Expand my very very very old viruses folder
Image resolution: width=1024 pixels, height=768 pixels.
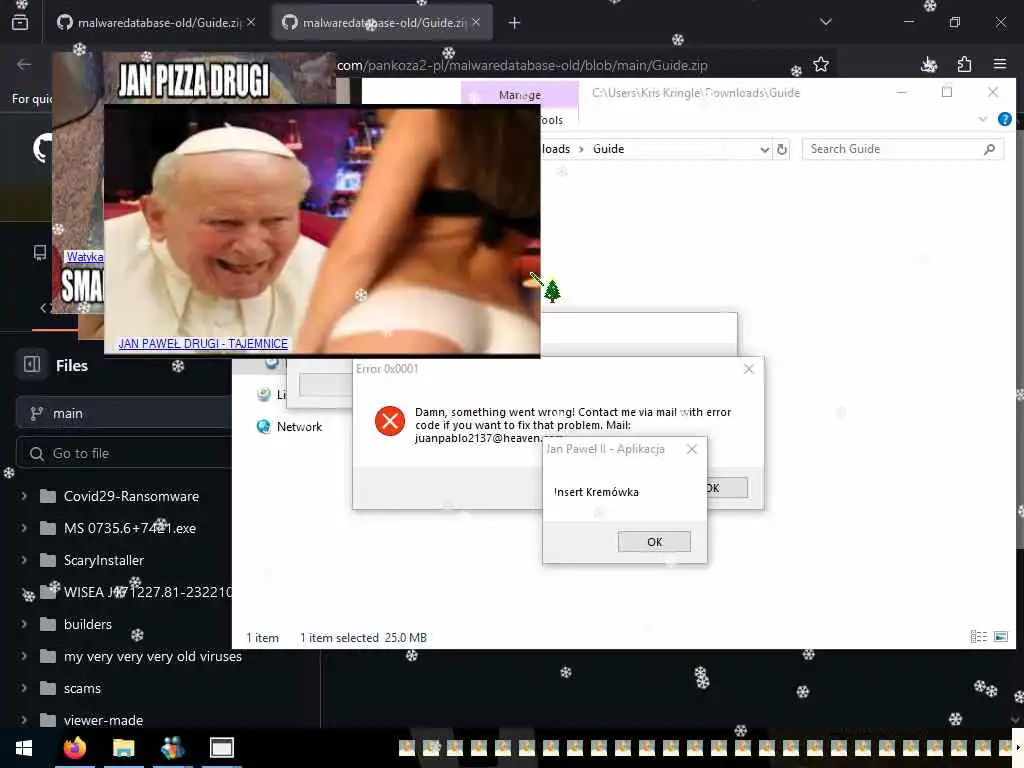pyautogui.click(x=24, y=656)
